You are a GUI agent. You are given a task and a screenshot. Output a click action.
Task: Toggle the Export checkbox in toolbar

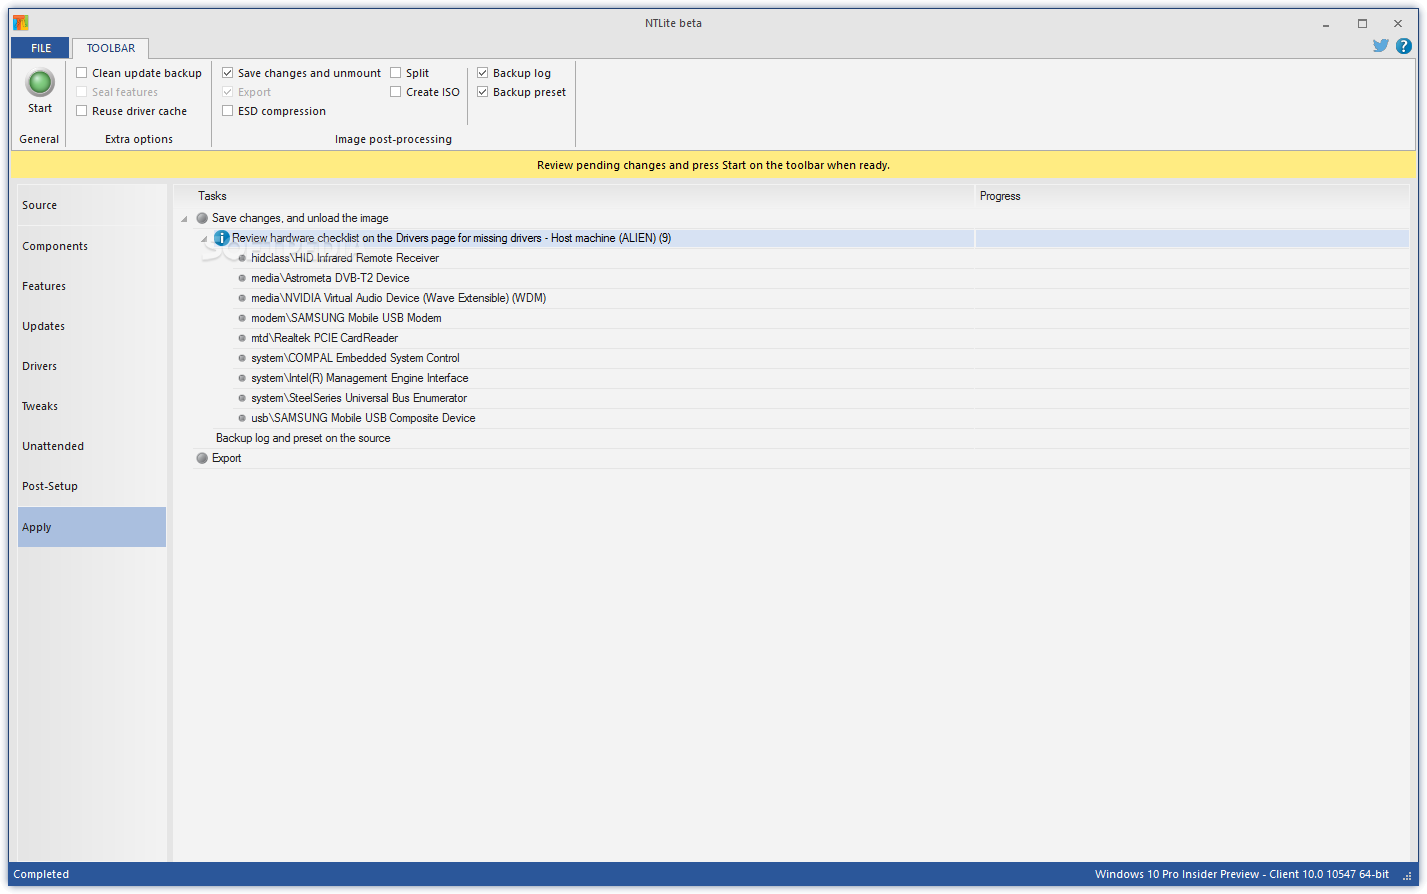pos(228,92)
